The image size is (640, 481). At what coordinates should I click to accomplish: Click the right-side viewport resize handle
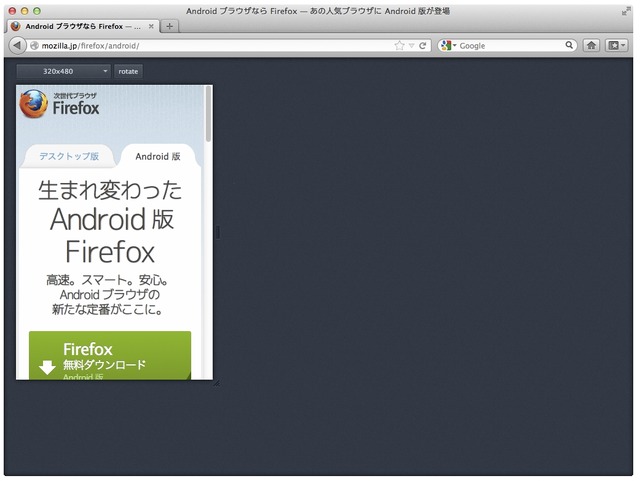[x=218, y=232]
